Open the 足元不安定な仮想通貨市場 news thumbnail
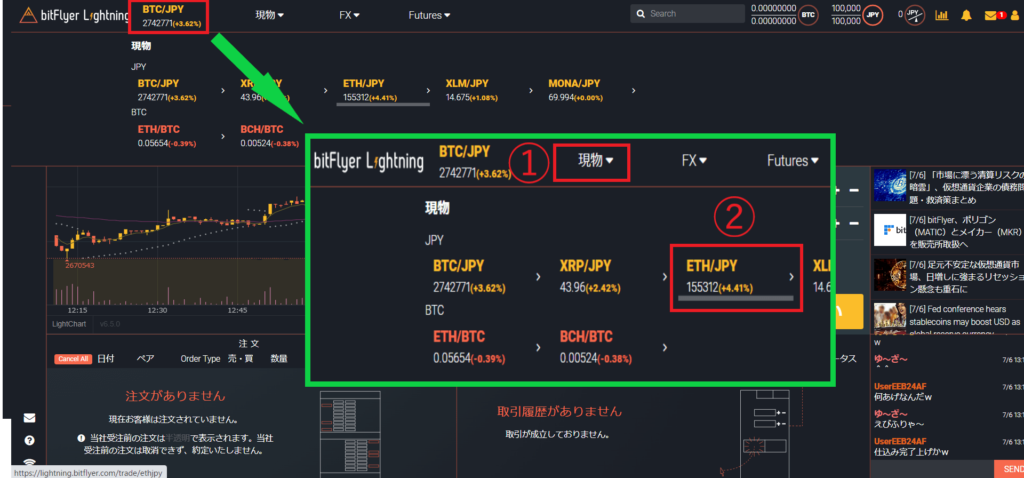 pos(890,275)
